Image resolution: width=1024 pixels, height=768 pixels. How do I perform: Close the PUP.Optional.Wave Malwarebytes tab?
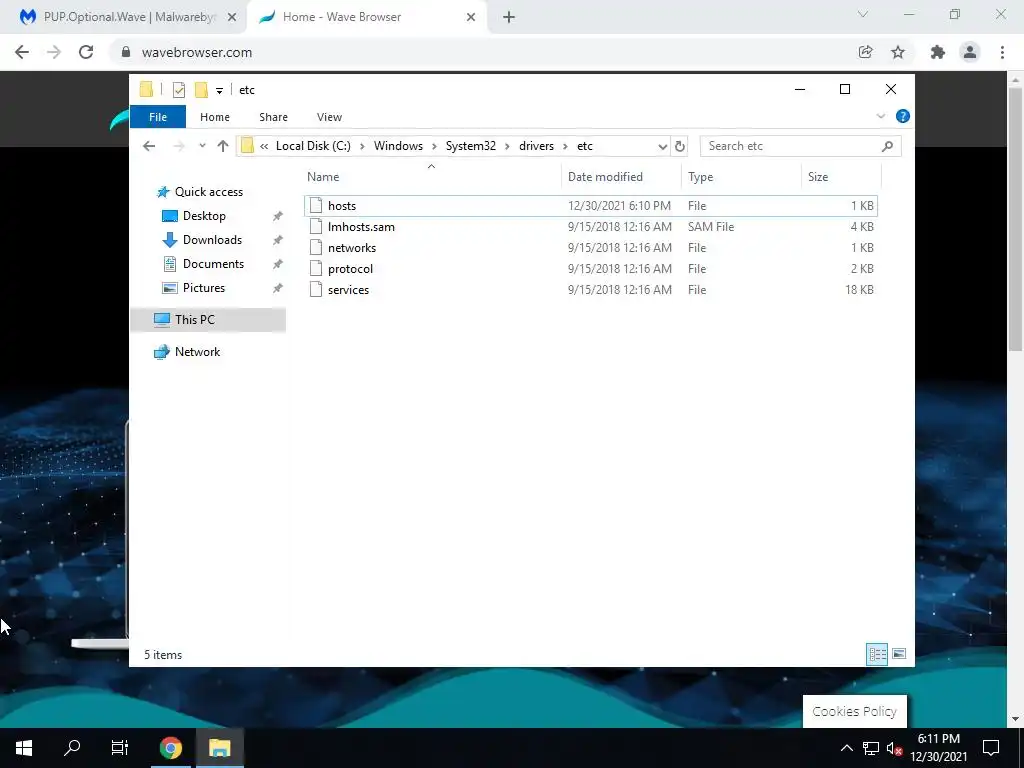click(x=232, y=17)
